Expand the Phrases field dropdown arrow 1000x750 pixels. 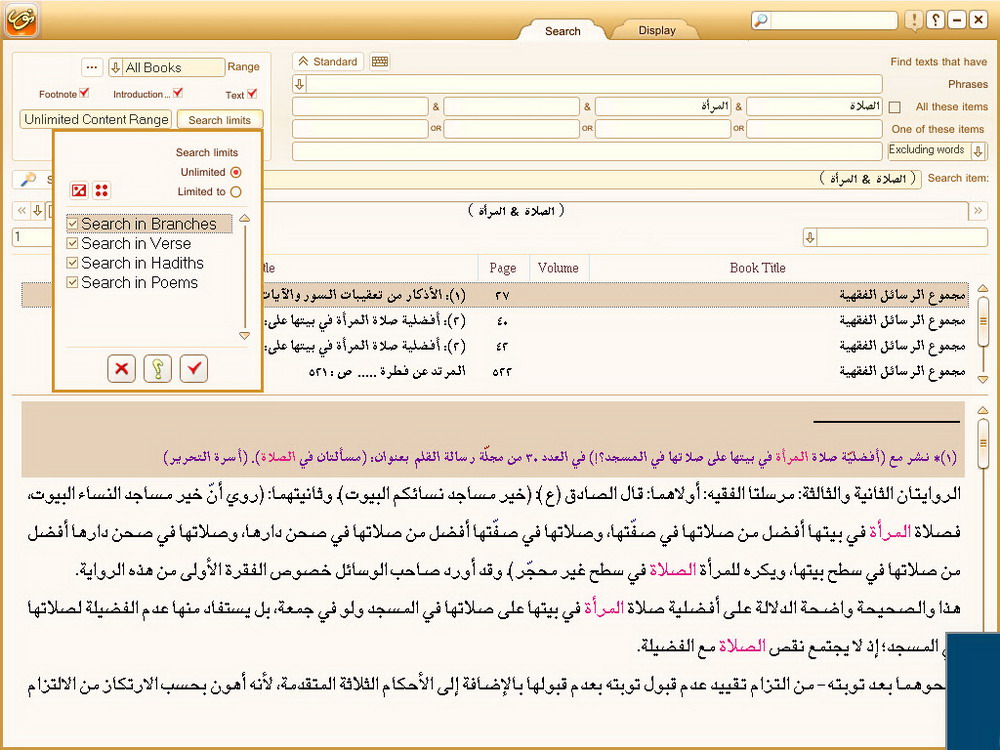pos(299,84)
